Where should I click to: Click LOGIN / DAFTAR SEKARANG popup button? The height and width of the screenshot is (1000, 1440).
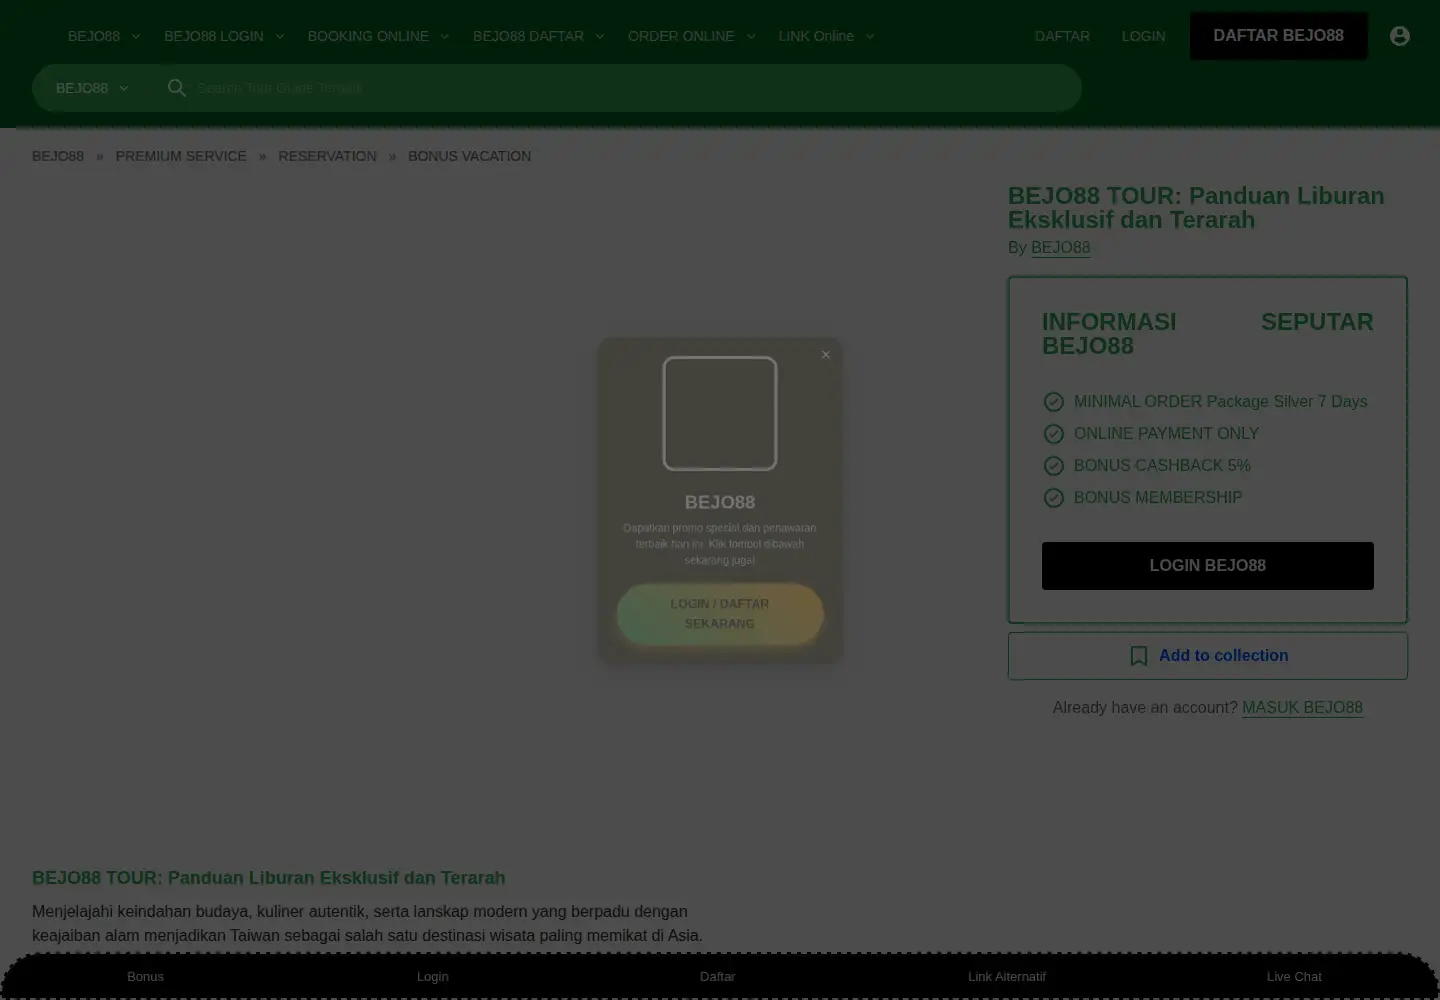point(720,614)
